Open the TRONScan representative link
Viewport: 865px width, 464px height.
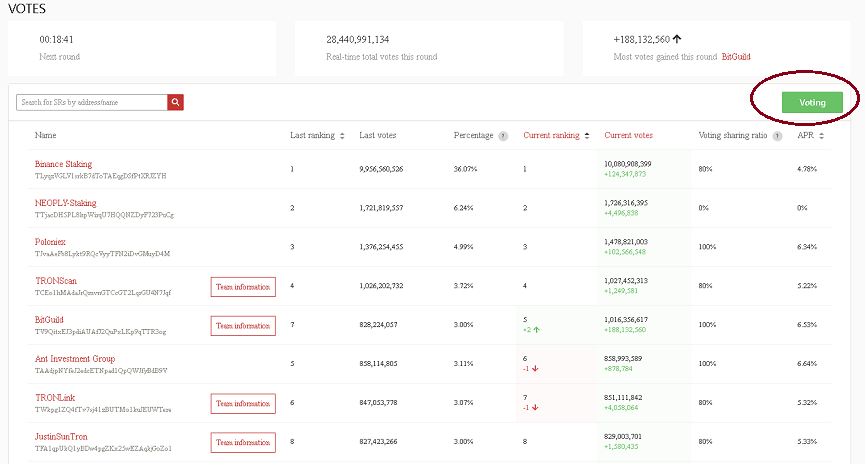[x=56, y=281]
